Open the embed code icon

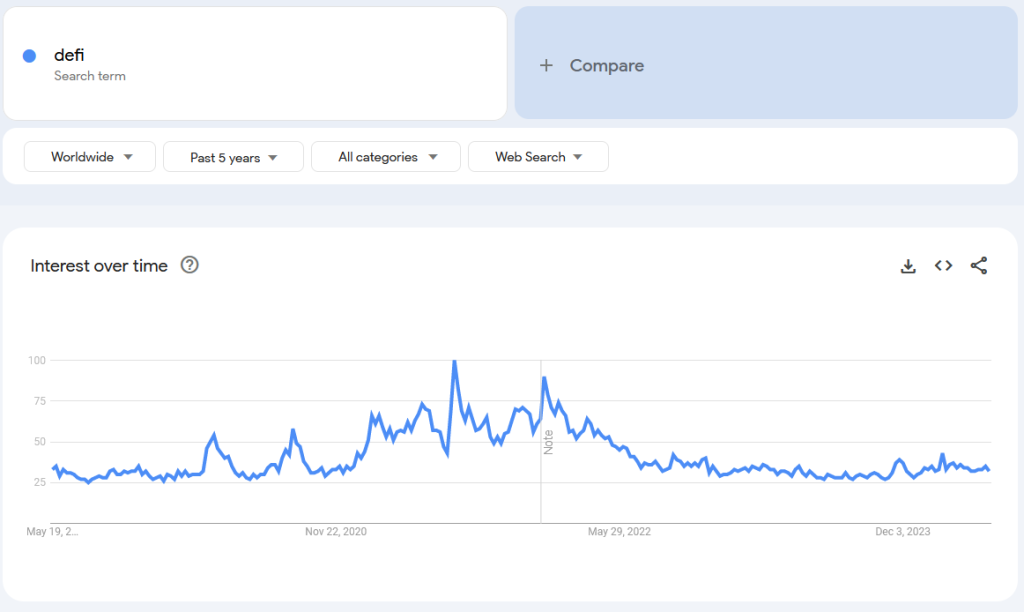(x=943, y=266)
